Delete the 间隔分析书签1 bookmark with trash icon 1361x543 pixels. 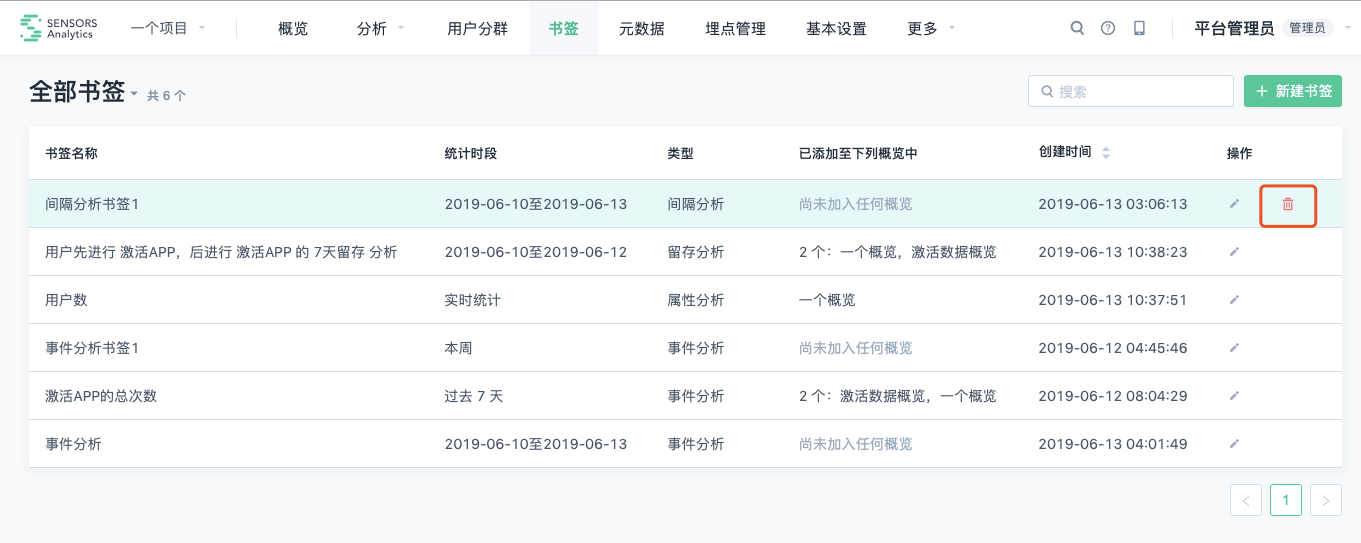coord(1288,204)
